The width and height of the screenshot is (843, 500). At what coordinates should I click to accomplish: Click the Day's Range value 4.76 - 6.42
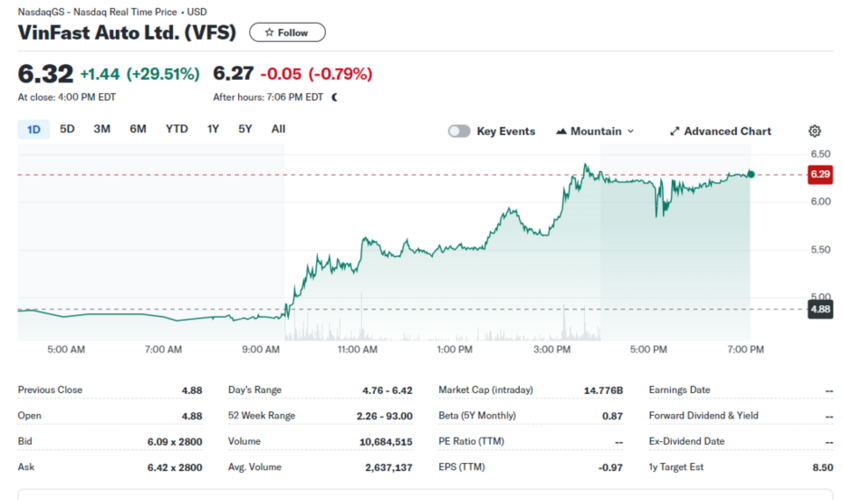click(x=387, y=390)
